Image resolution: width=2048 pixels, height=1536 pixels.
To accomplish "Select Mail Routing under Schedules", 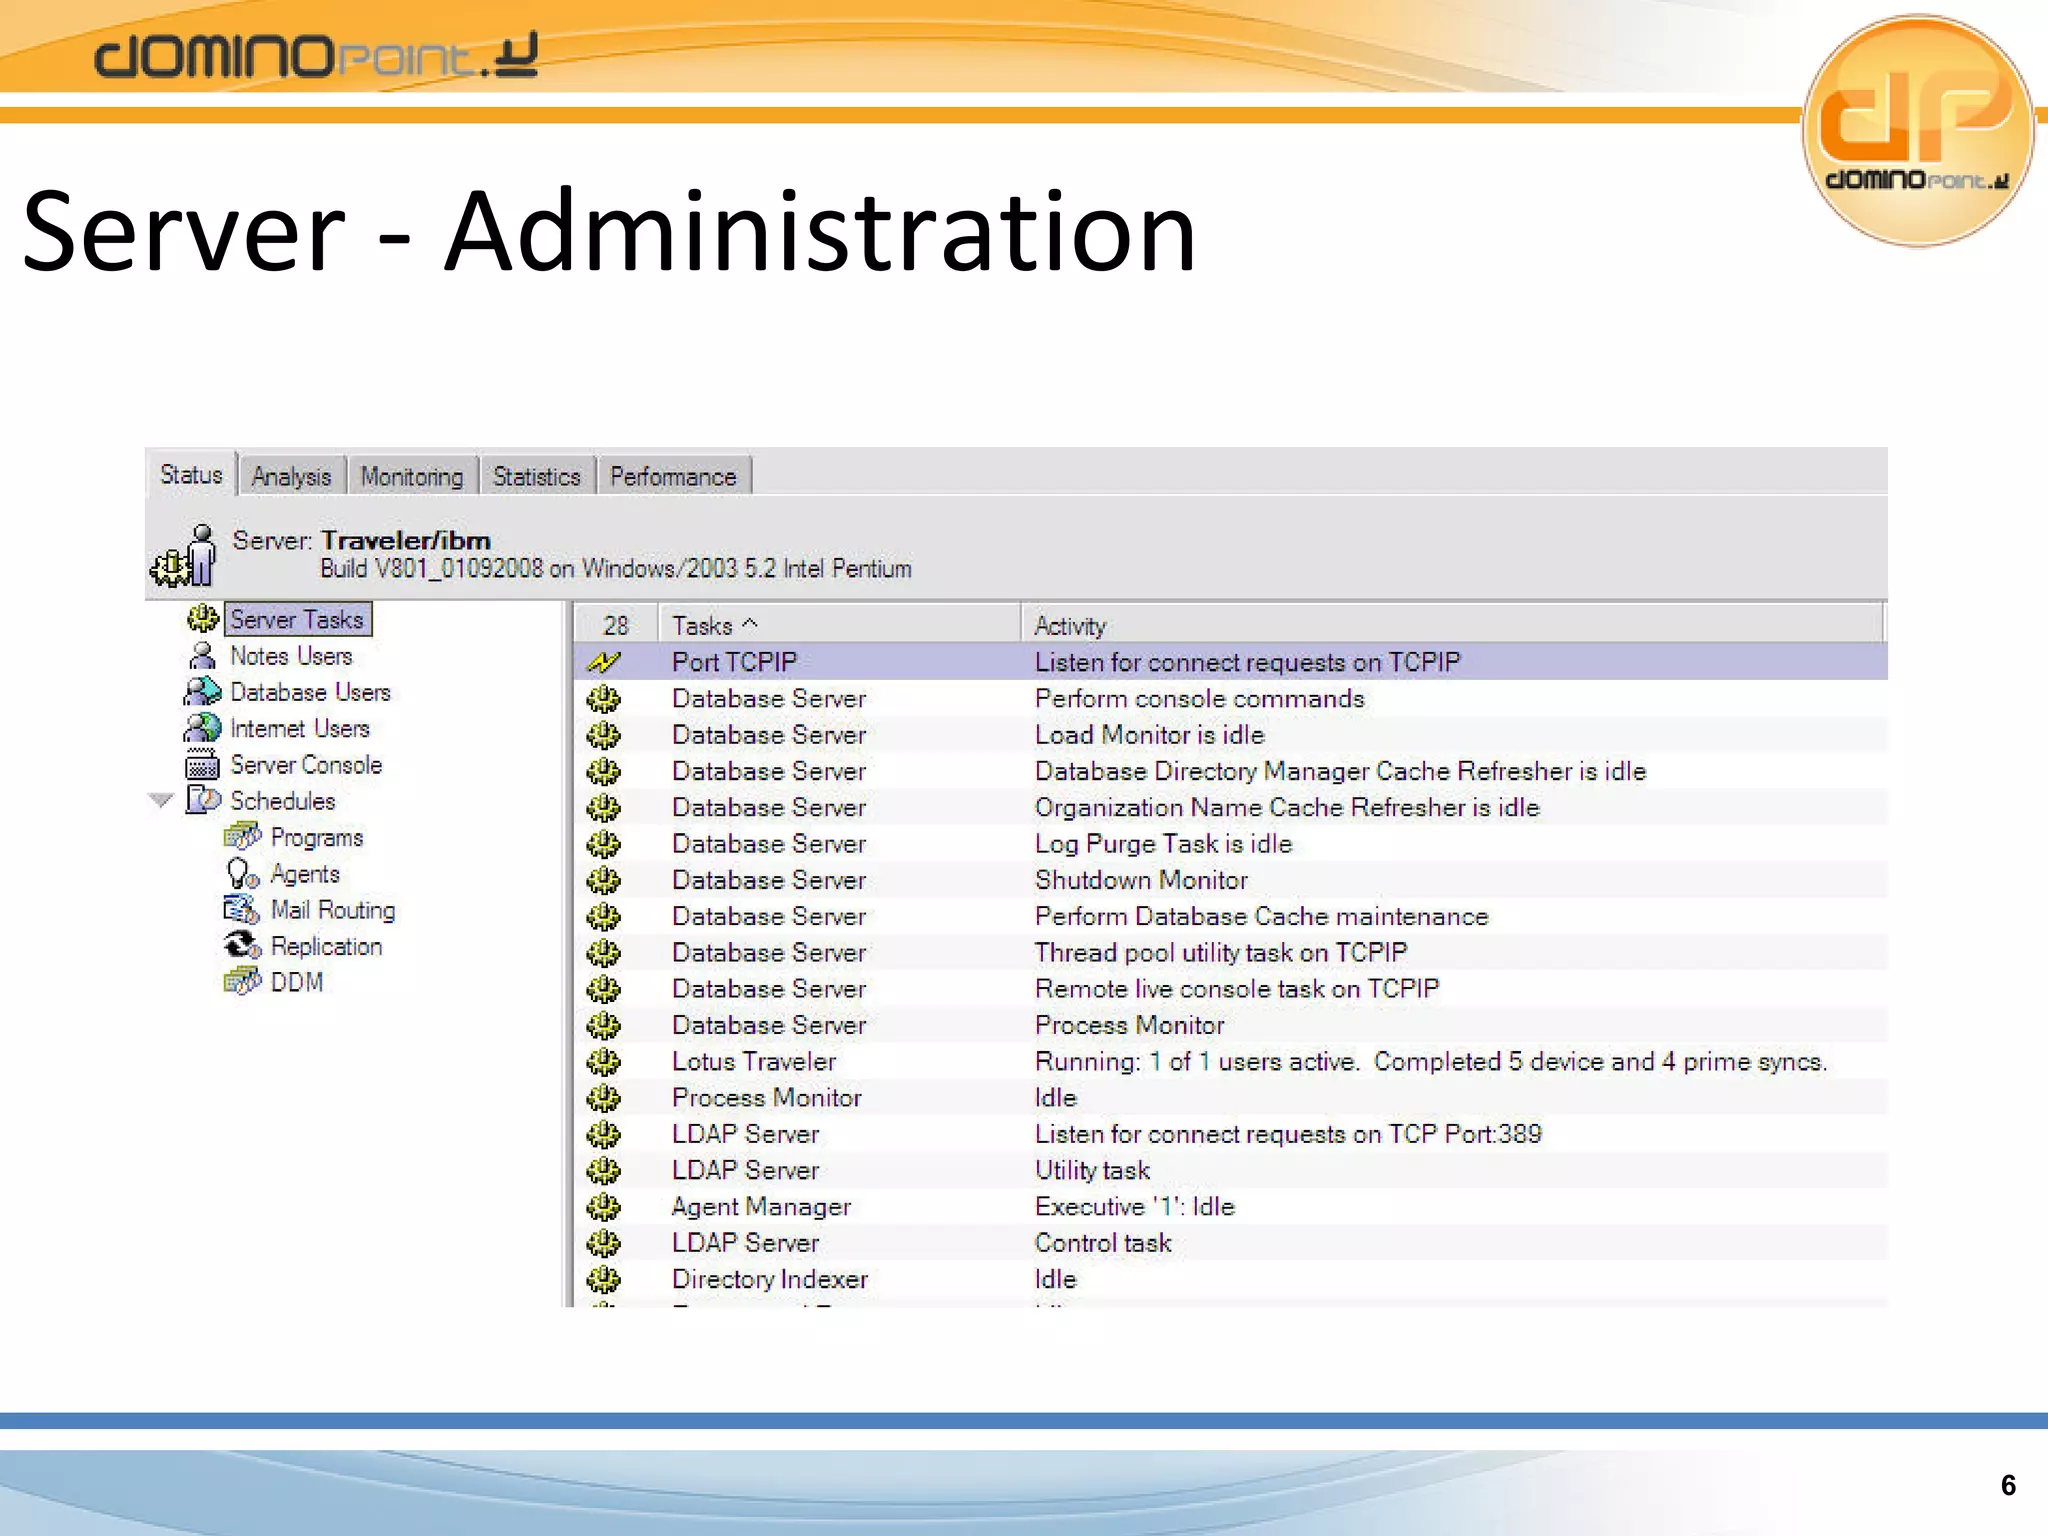I will pyautogui.click(x=333, y=910).
